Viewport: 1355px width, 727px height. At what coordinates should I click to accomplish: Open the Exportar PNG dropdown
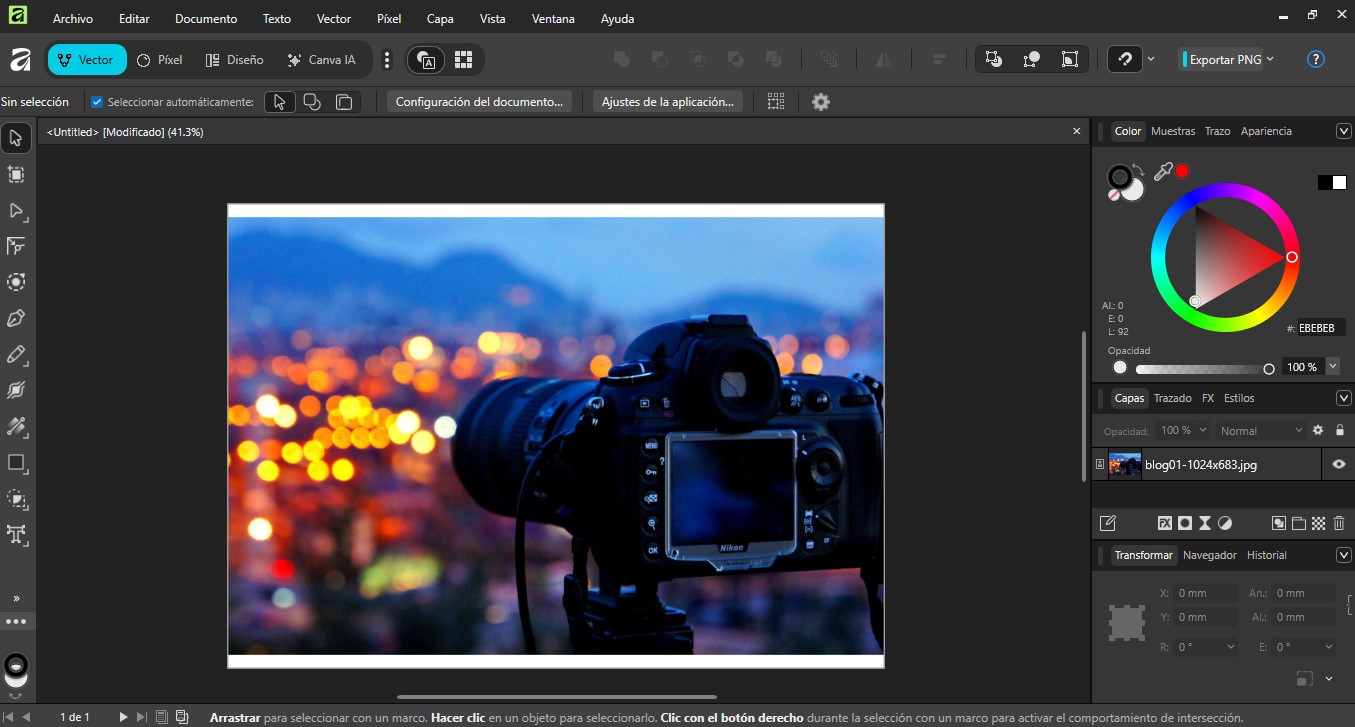pyautogui.click(x=1227, y=59)
